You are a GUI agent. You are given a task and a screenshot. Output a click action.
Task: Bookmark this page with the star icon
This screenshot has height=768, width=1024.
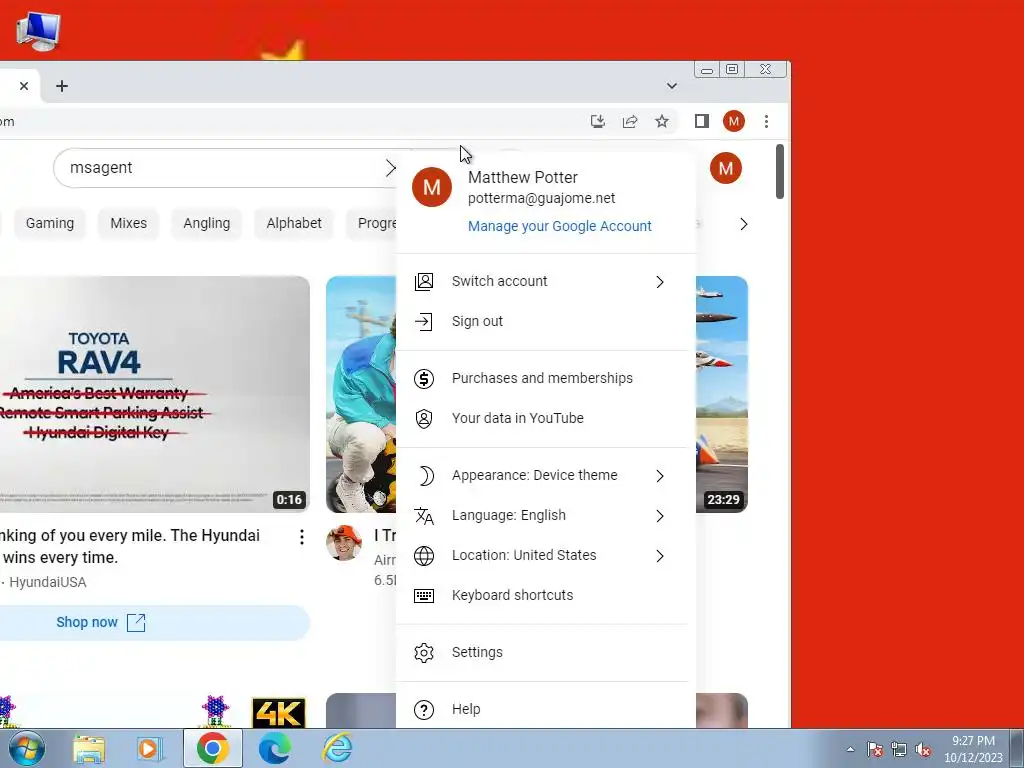click(x=662, y=121)
